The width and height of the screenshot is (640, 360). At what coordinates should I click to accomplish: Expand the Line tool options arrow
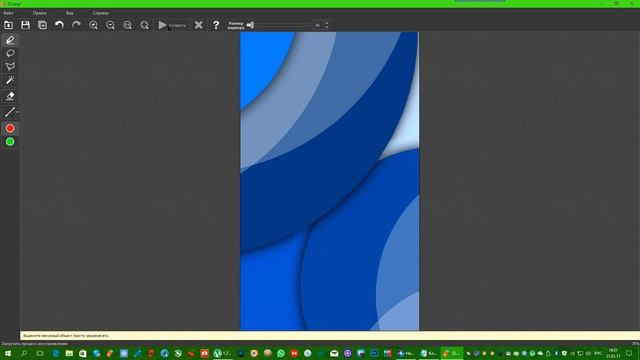point(17,112)
